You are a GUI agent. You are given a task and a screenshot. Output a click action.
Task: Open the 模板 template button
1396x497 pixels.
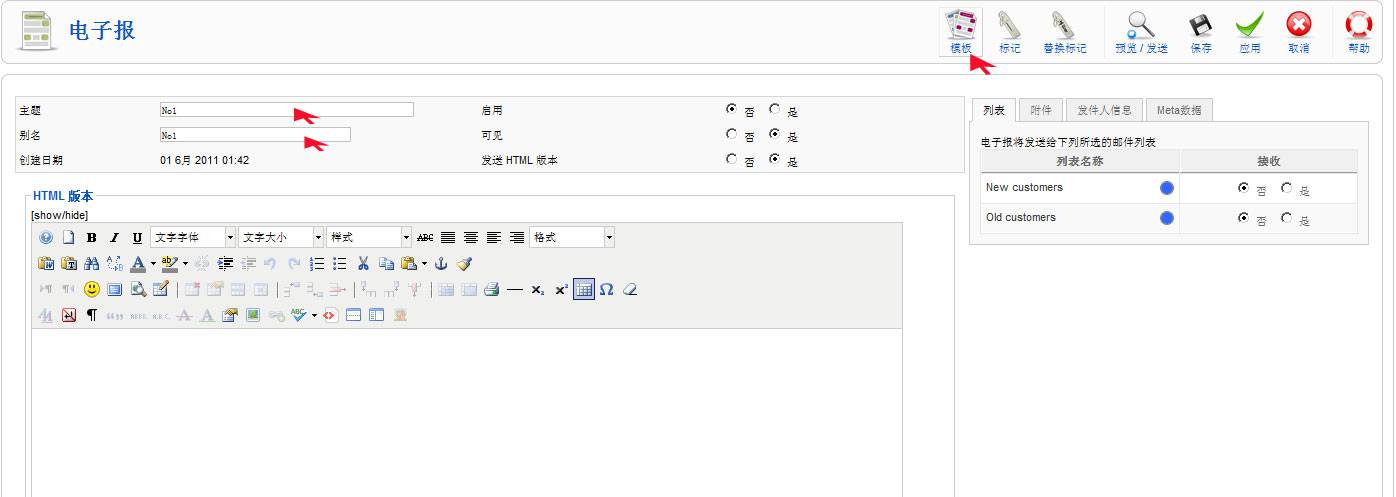coord(961,32)
